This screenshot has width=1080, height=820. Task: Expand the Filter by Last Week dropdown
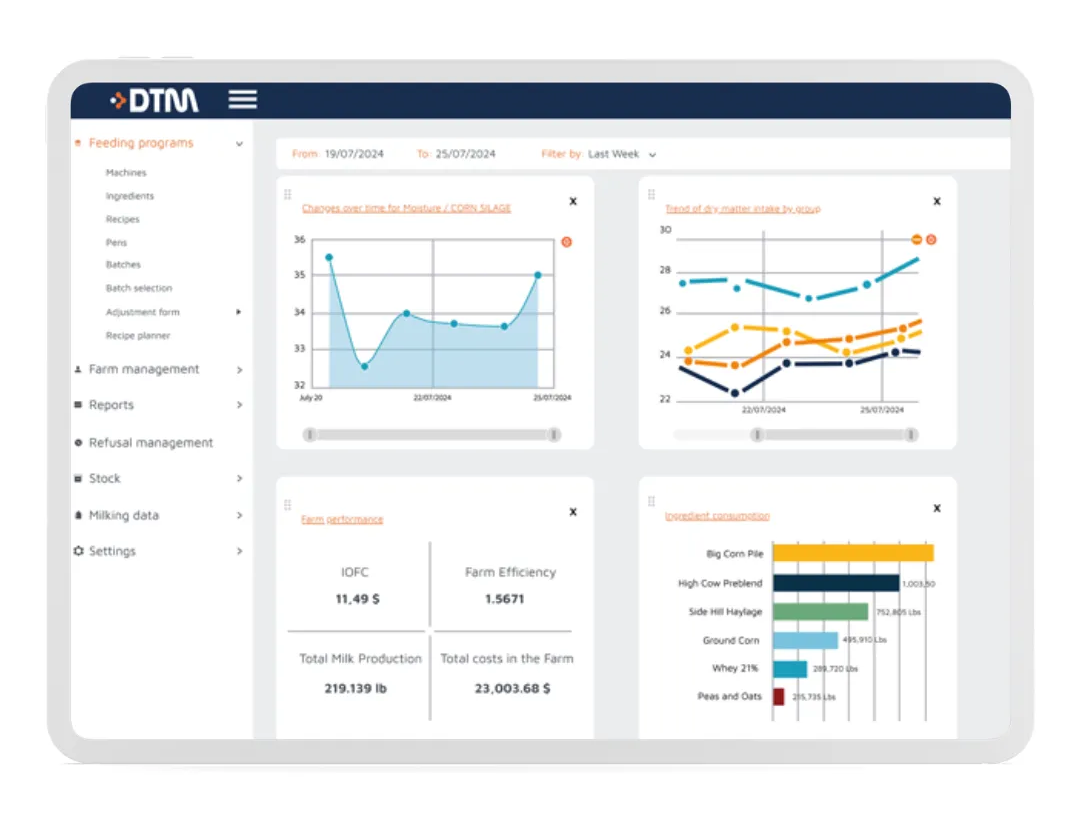618,154
